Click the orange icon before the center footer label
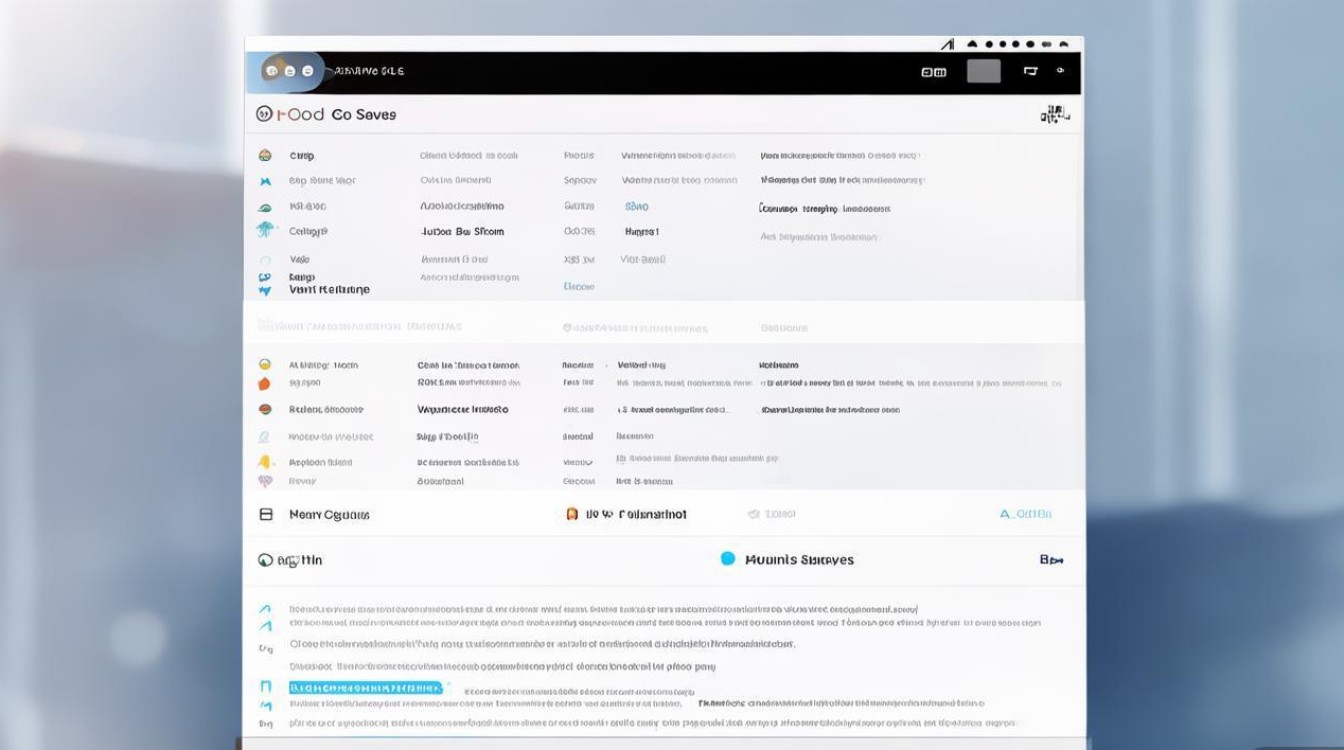1344x750 pixels. pos(572,514)
